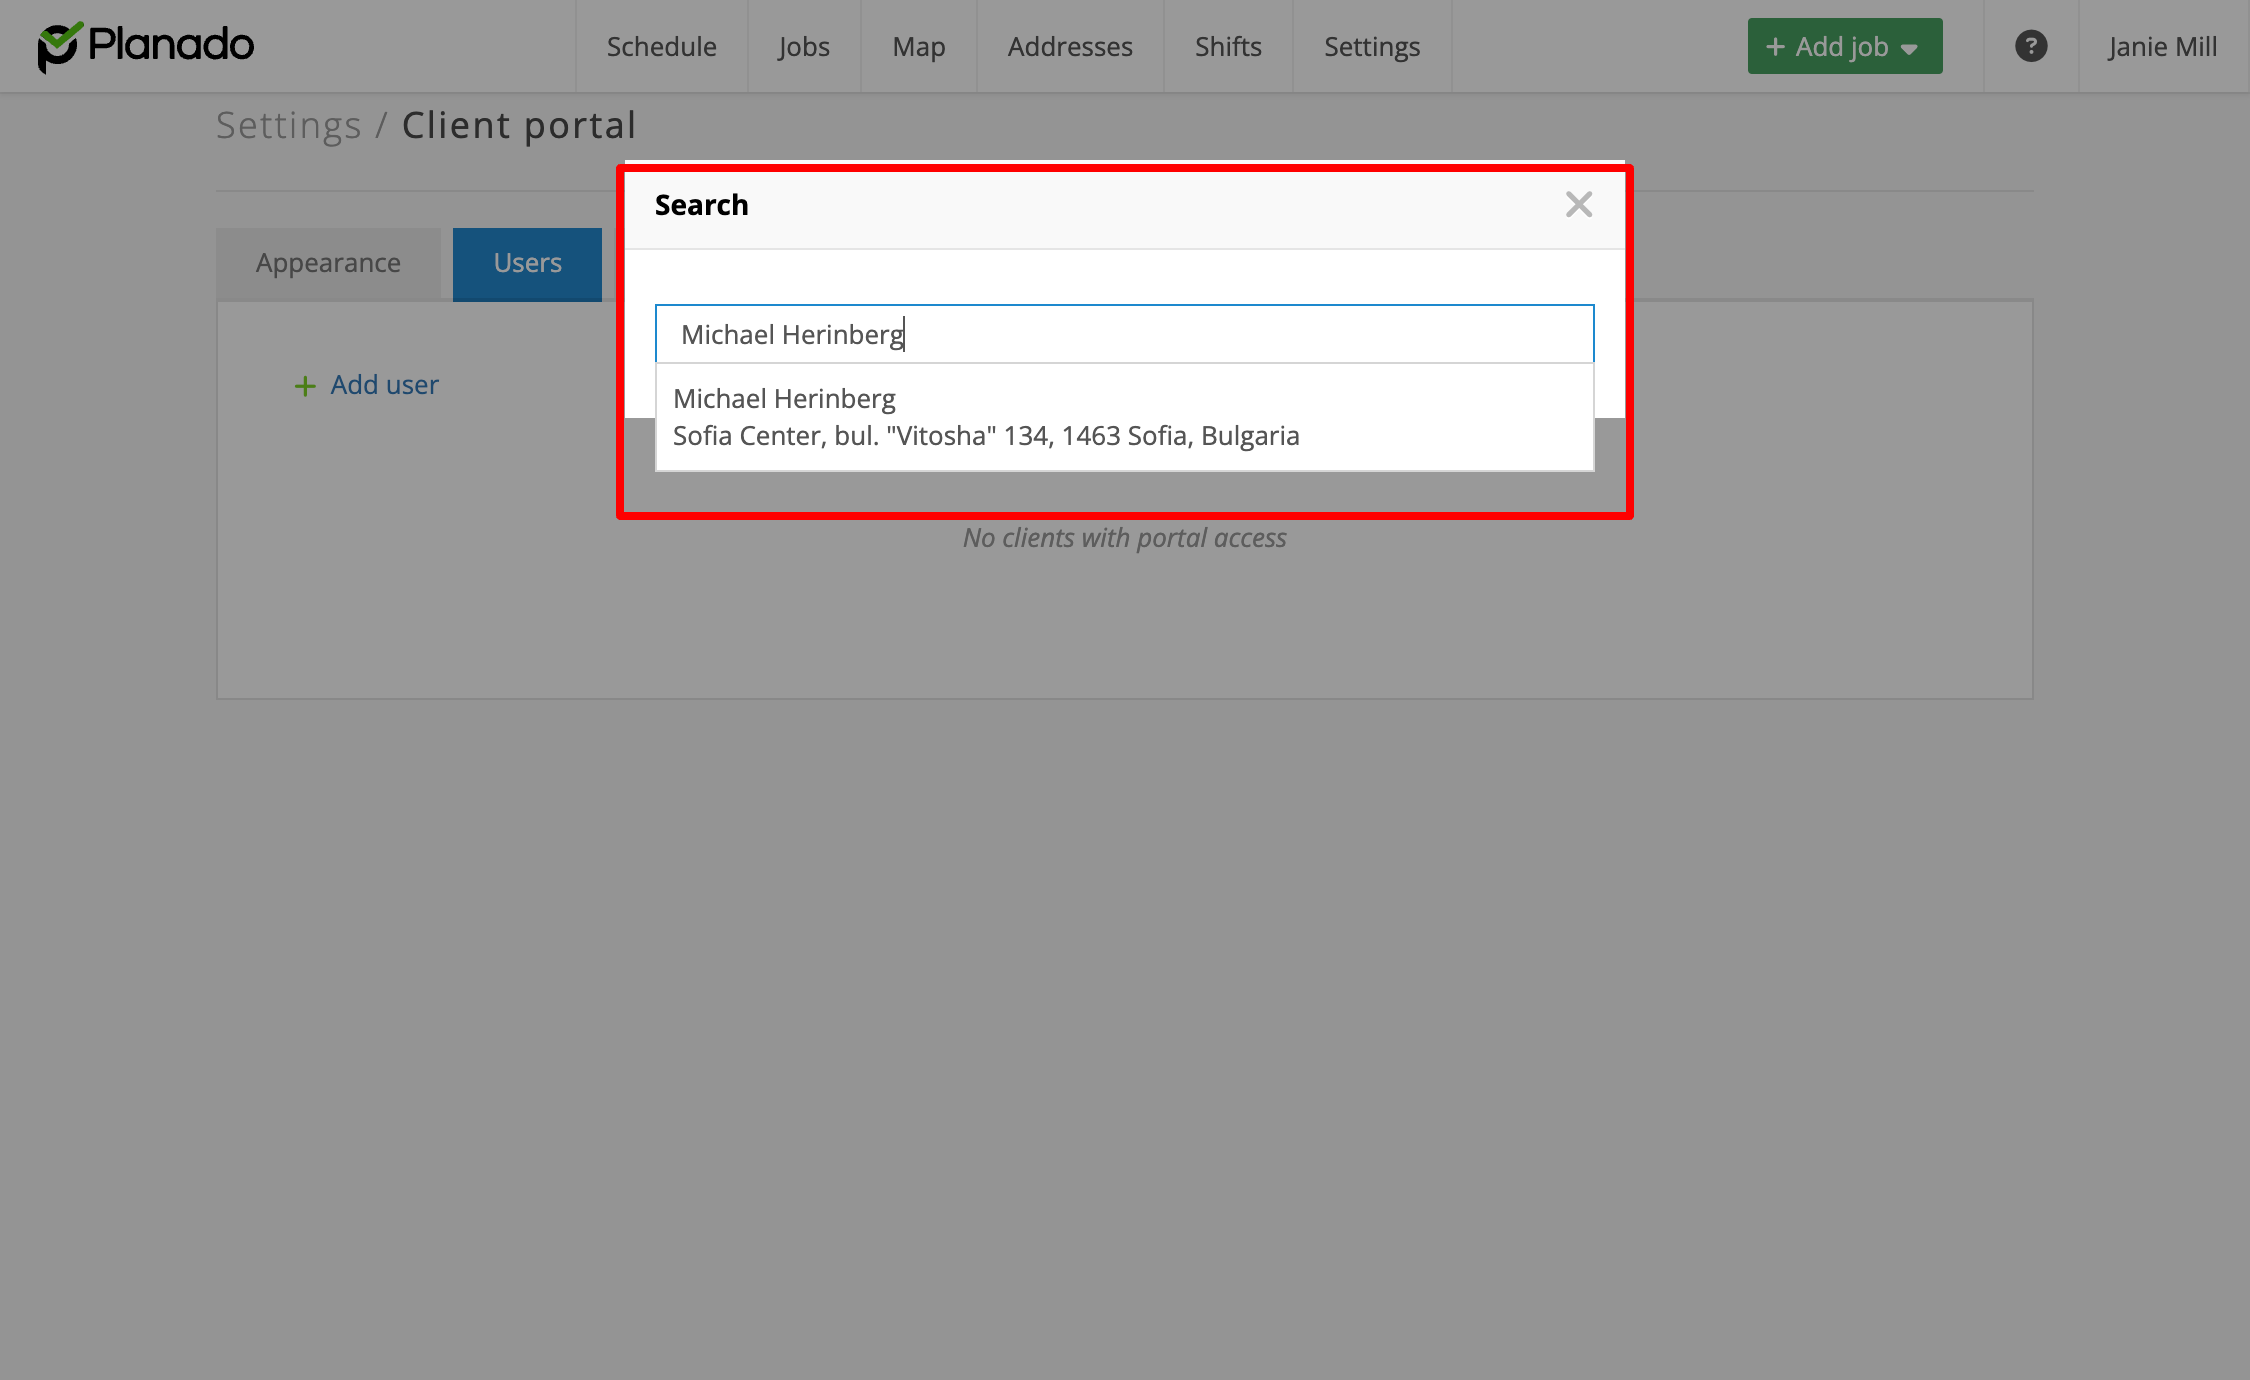Go to the Jobs page
The height and width of the screenshot is (1380, 2250).
(x=803, y=46)
